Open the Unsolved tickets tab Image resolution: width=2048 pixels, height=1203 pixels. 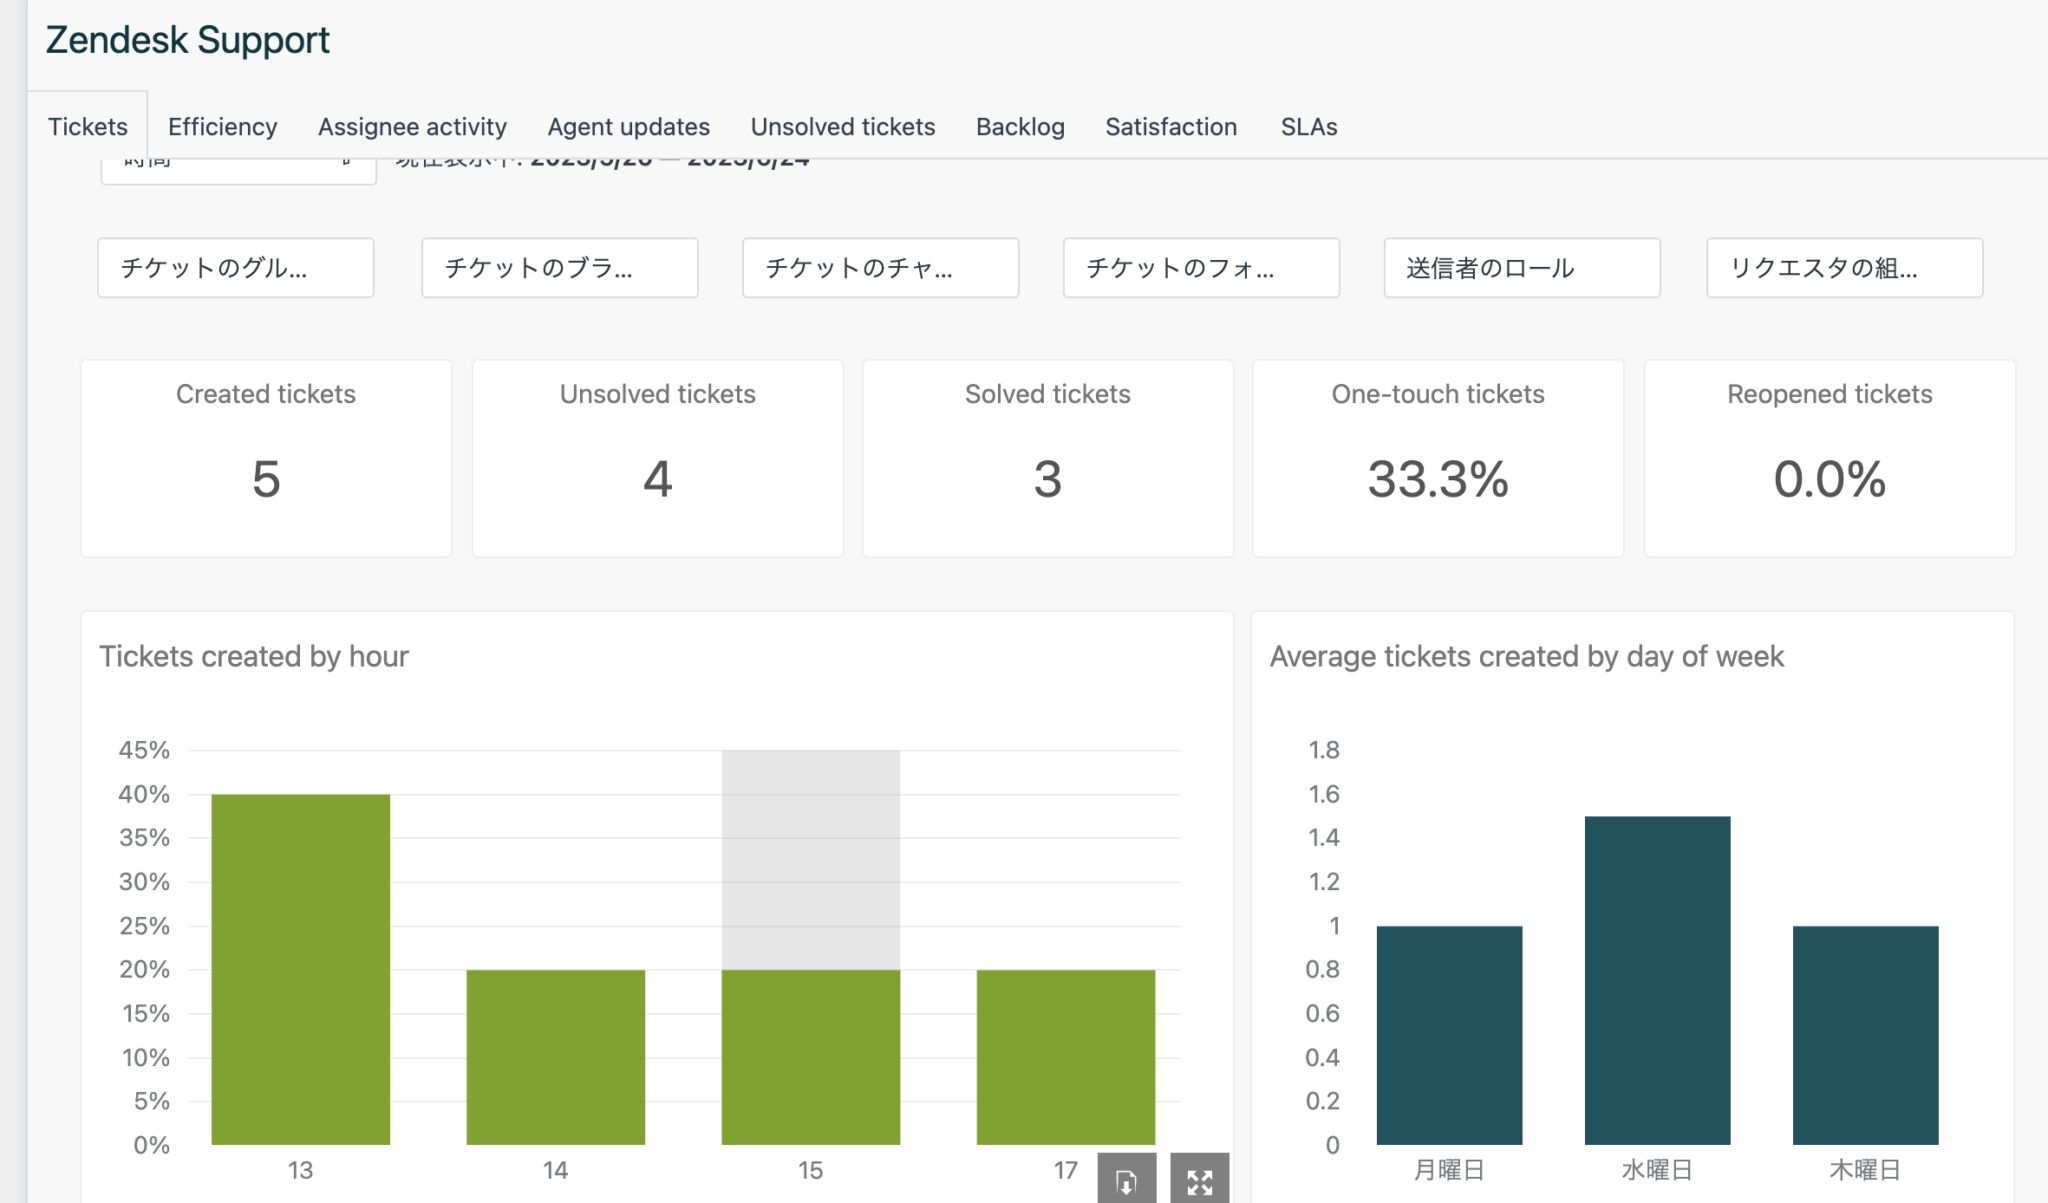coord(842,126)
